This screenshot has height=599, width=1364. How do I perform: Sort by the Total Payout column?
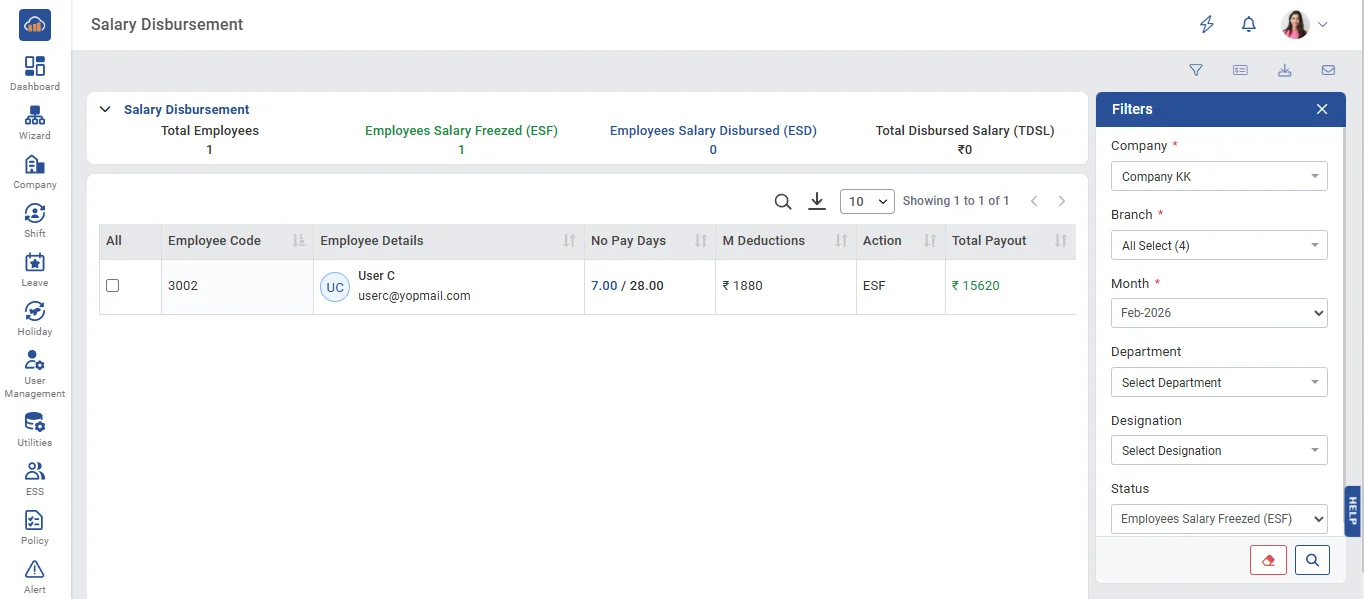click(1060, 241)
